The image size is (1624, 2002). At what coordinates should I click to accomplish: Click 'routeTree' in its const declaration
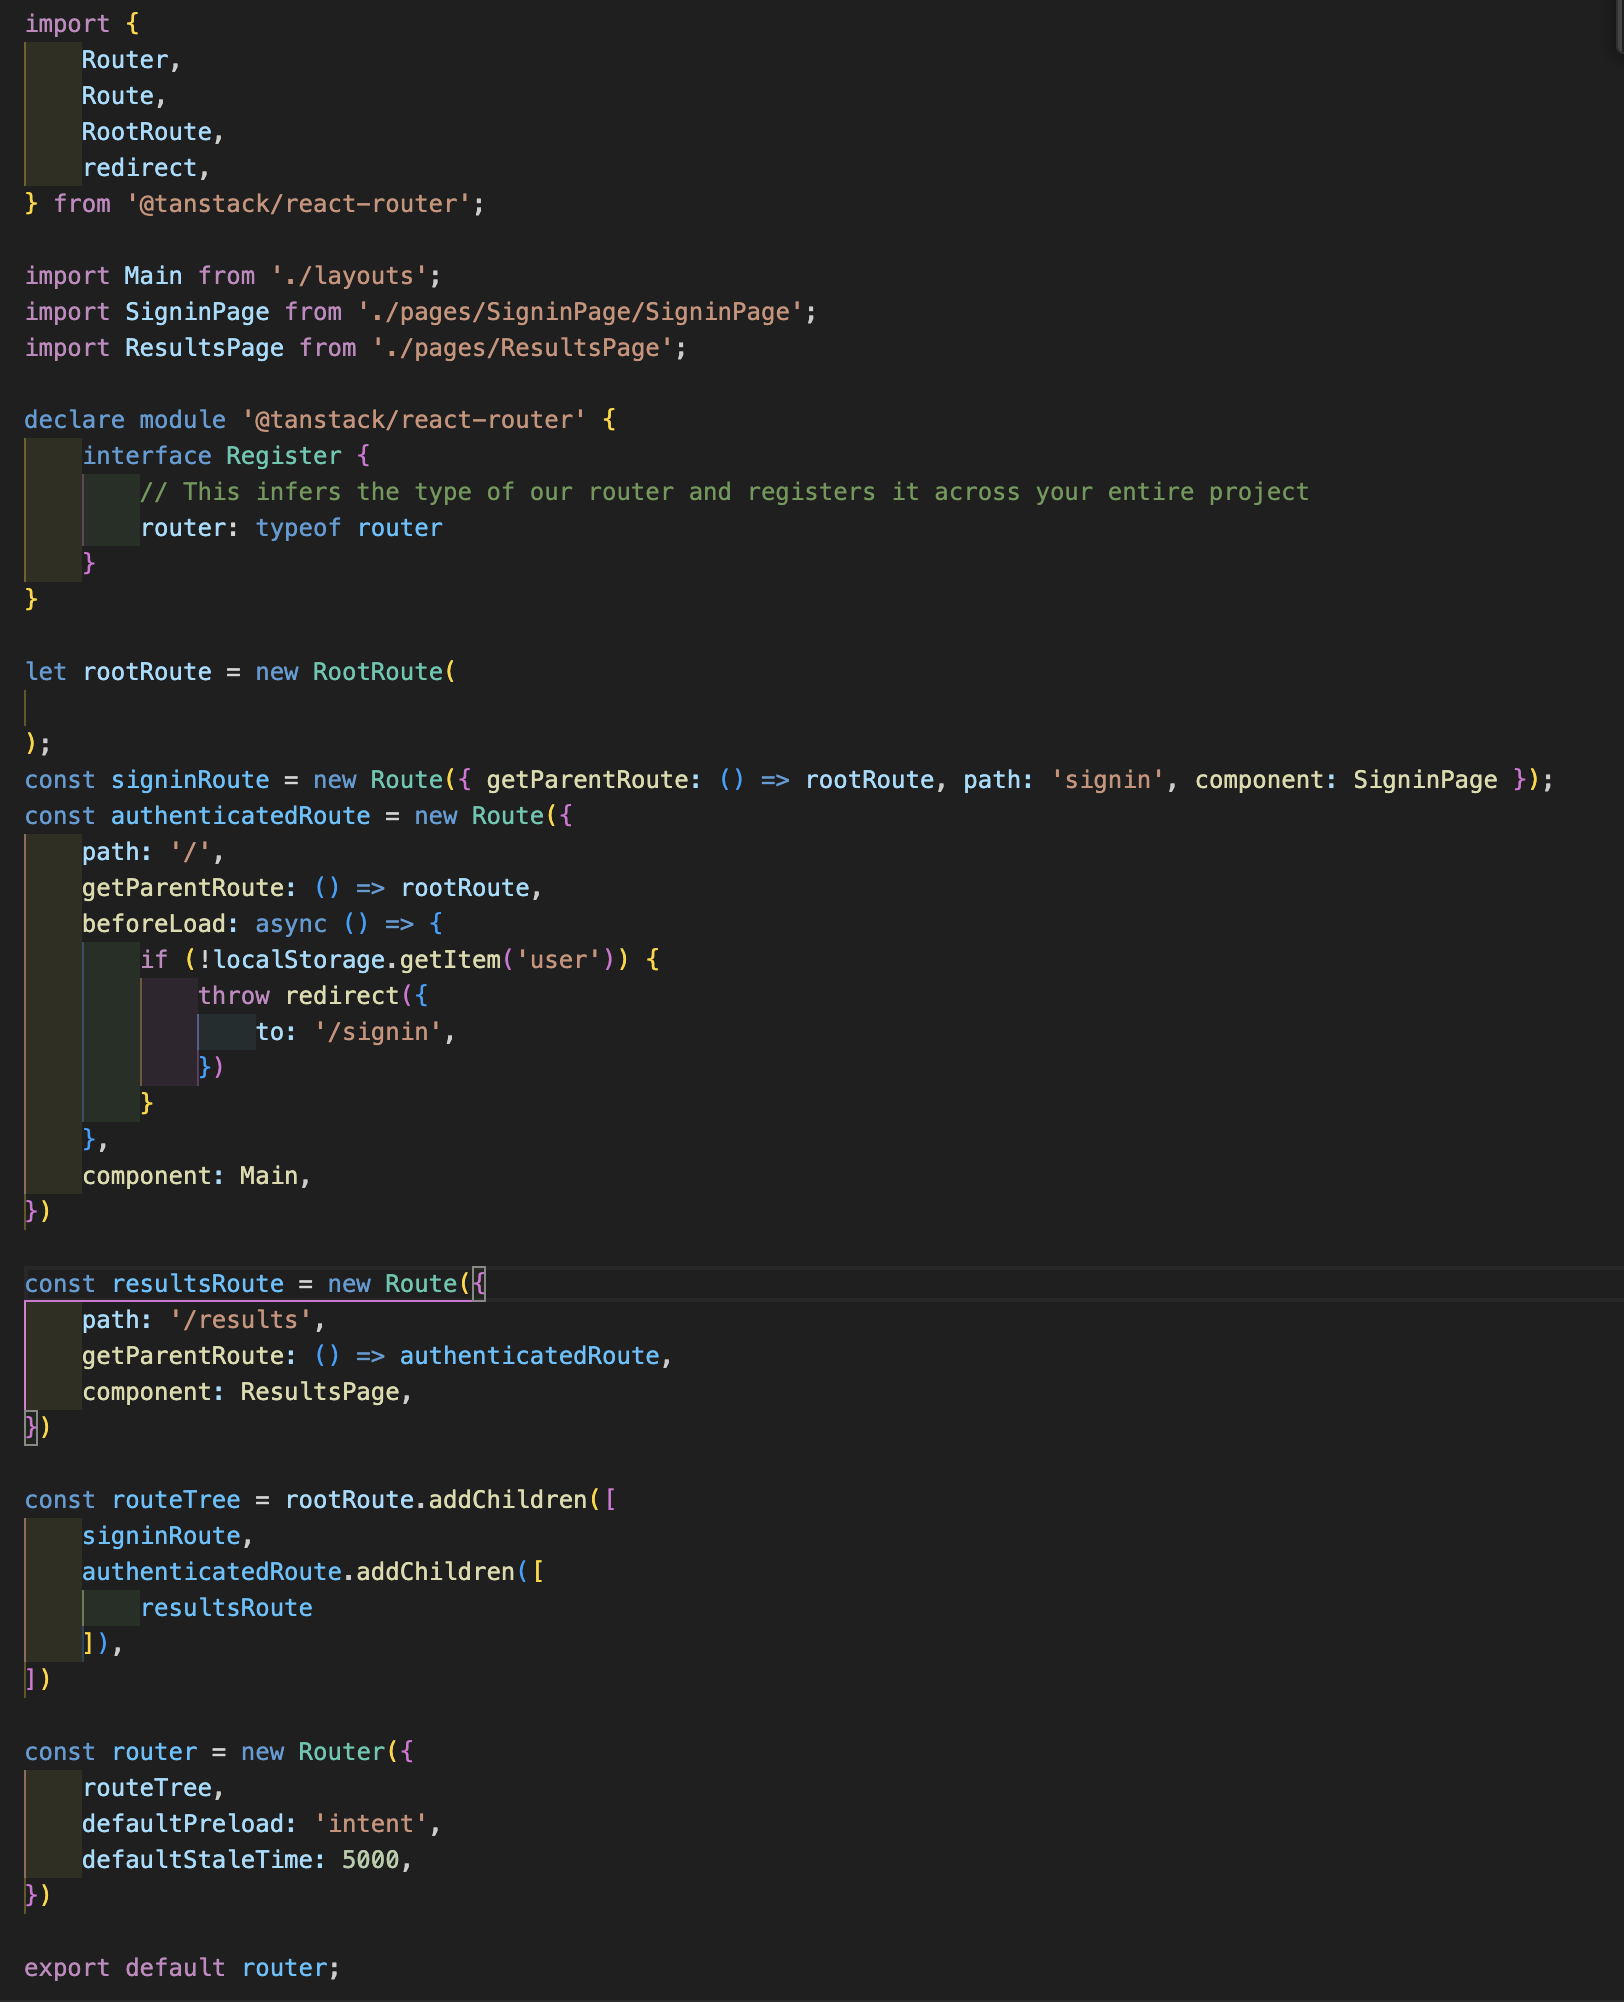point(176,1500)
